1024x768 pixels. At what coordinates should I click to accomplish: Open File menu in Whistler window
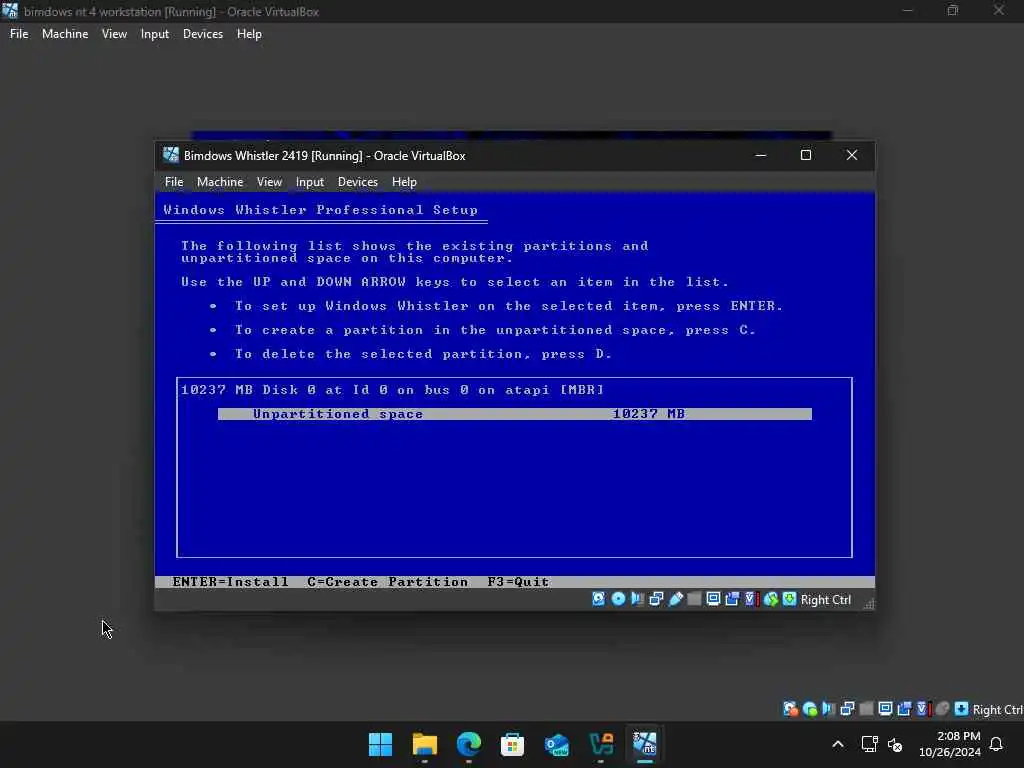pyautogui.click(x=174, y=182)
